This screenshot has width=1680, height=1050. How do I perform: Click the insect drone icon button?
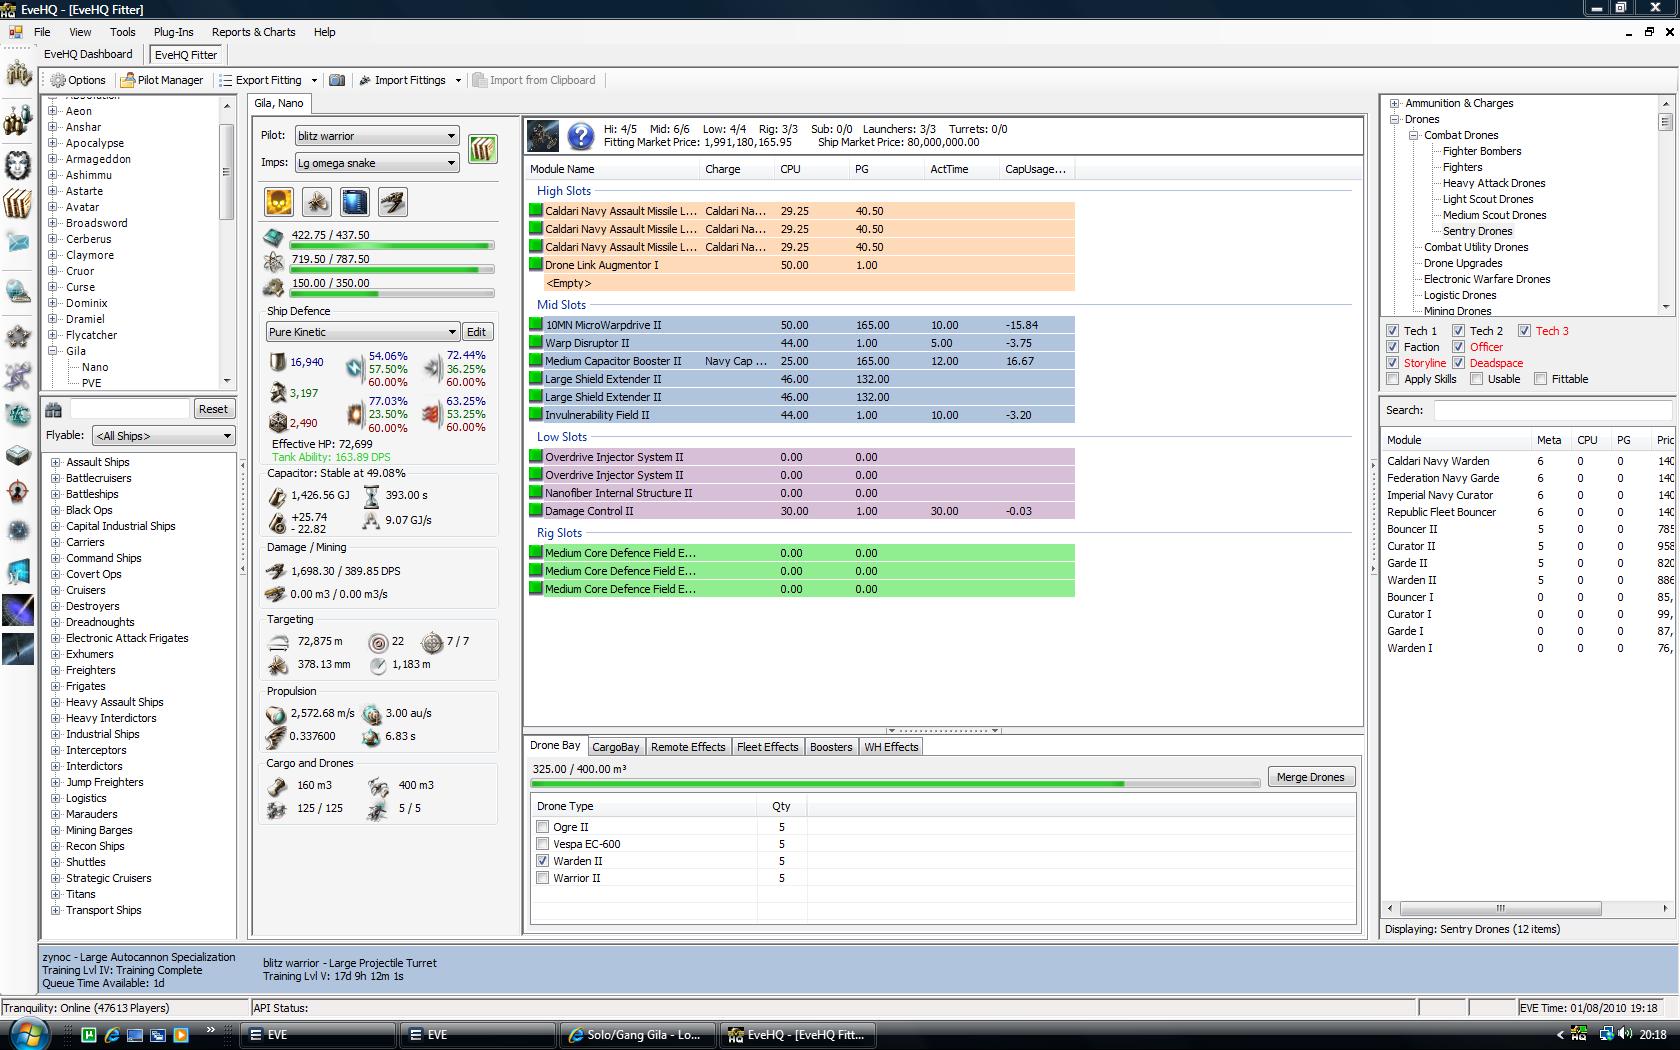pos(317,202)
